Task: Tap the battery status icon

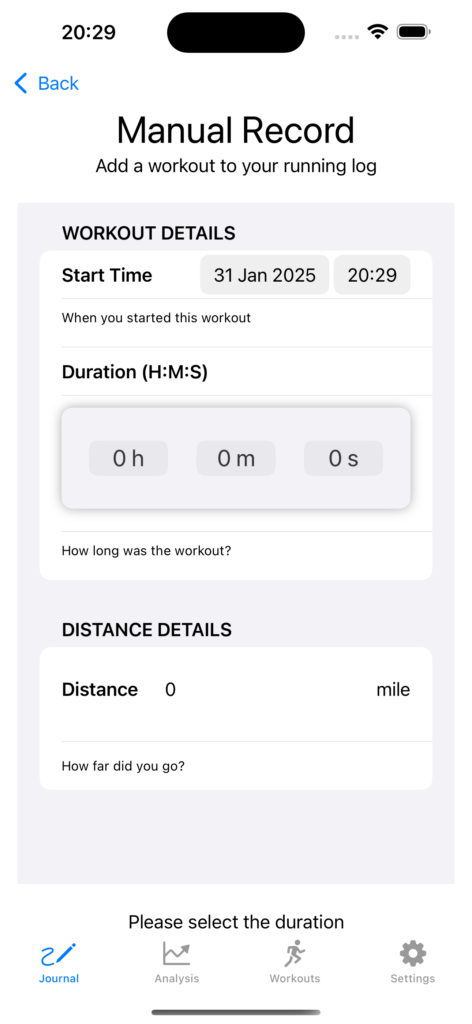Action: point(413,31)
